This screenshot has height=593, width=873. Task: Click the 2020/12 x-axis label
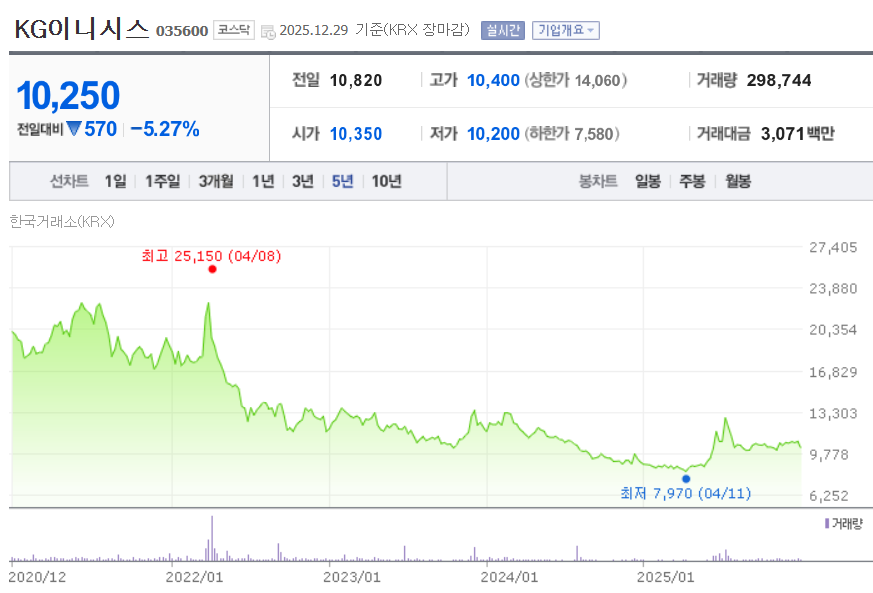[x=37, y=577]
